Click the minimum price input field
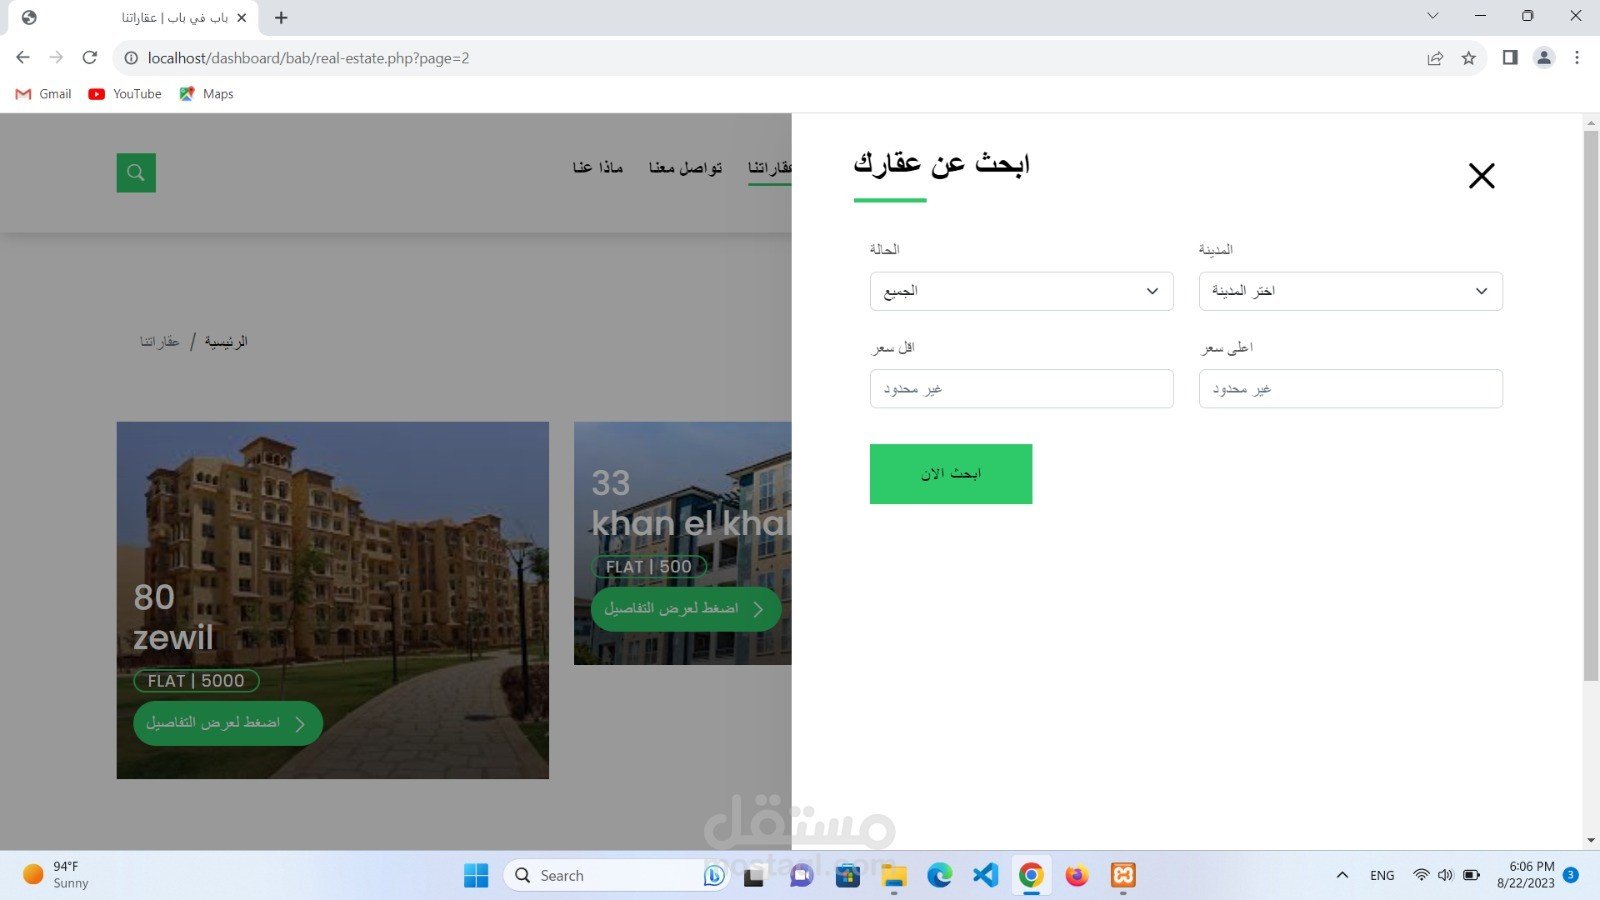This screenshot has width=1600, height=900. (x=1021, y=389)
